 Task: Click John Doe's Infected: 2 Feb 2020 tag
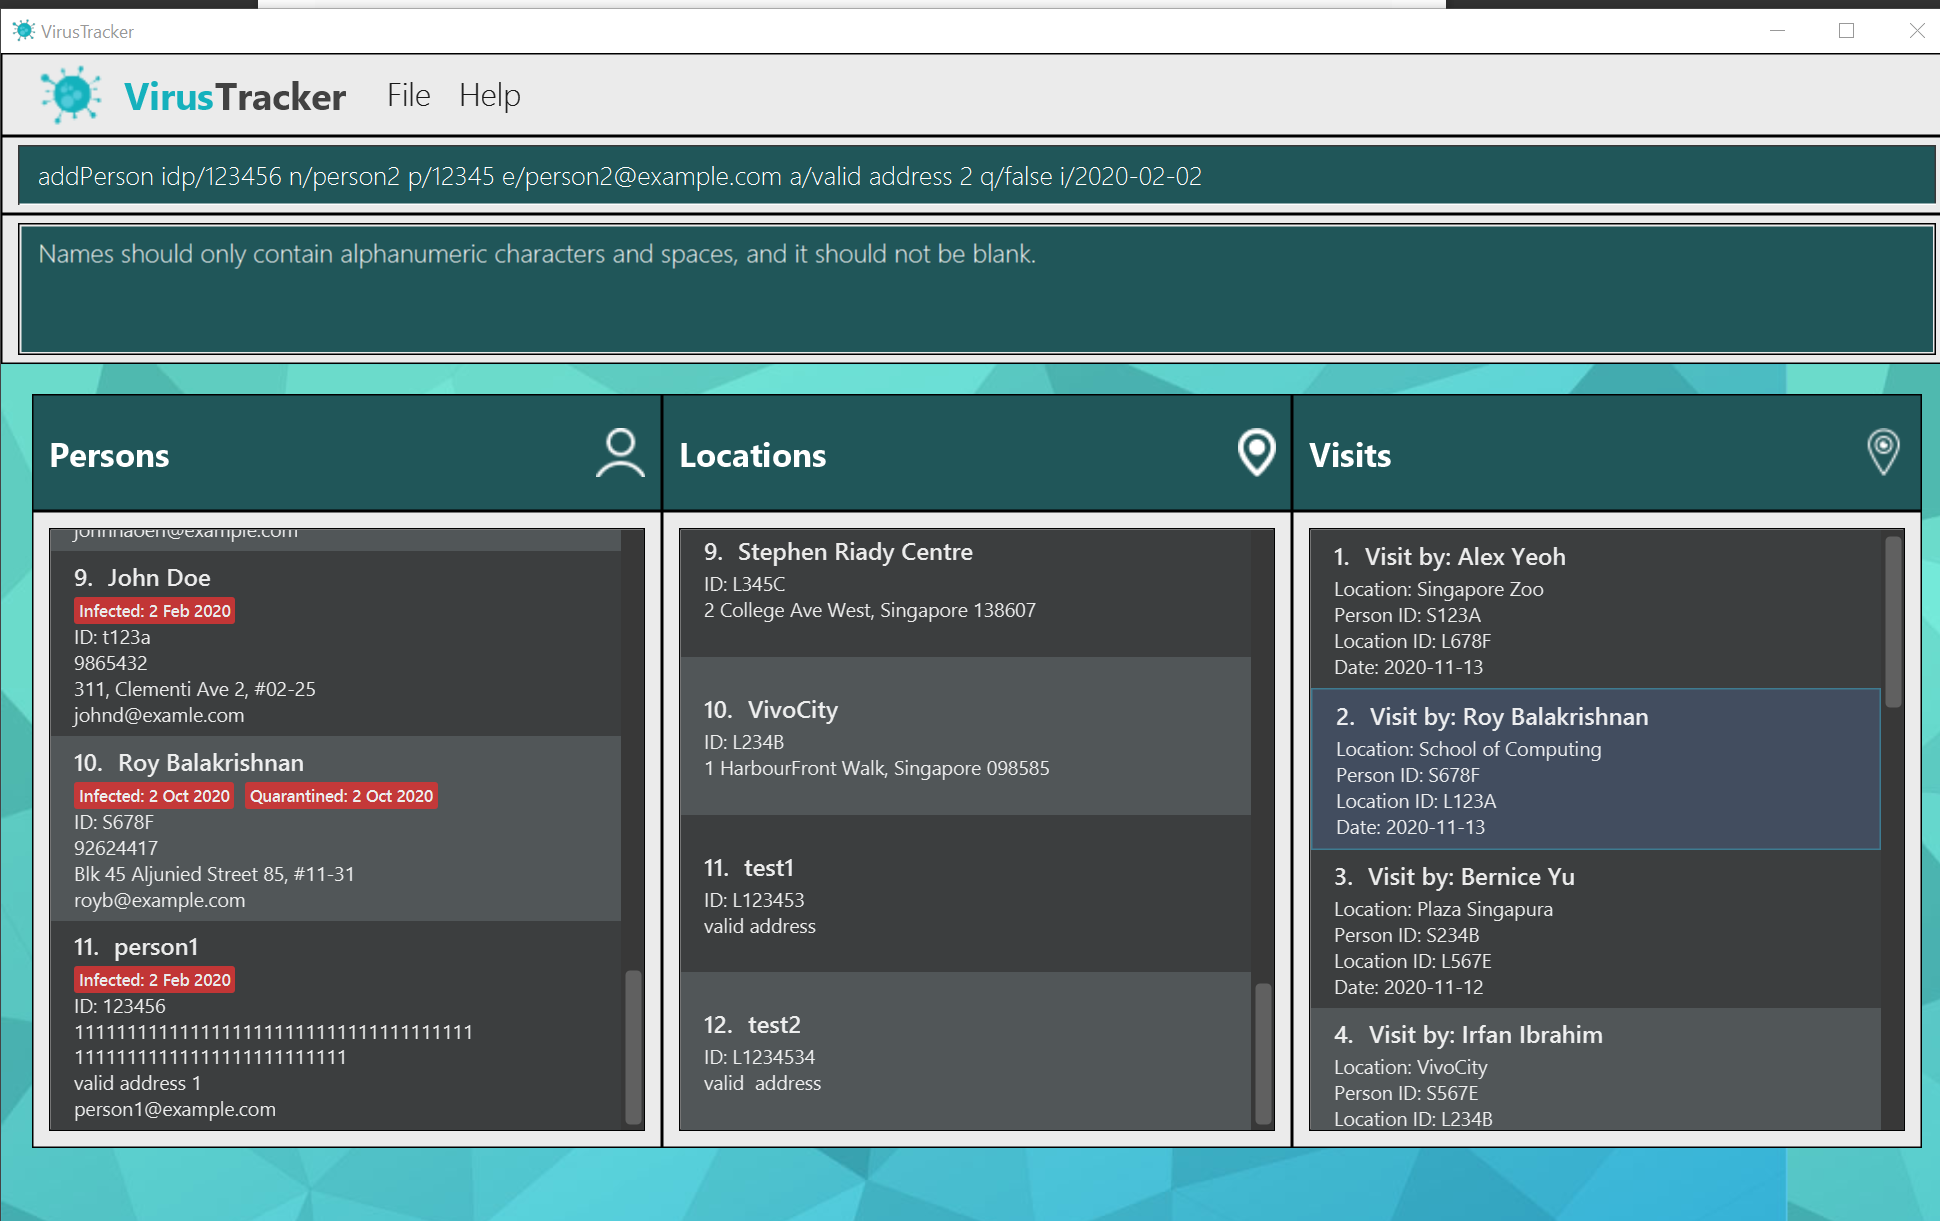154,611
